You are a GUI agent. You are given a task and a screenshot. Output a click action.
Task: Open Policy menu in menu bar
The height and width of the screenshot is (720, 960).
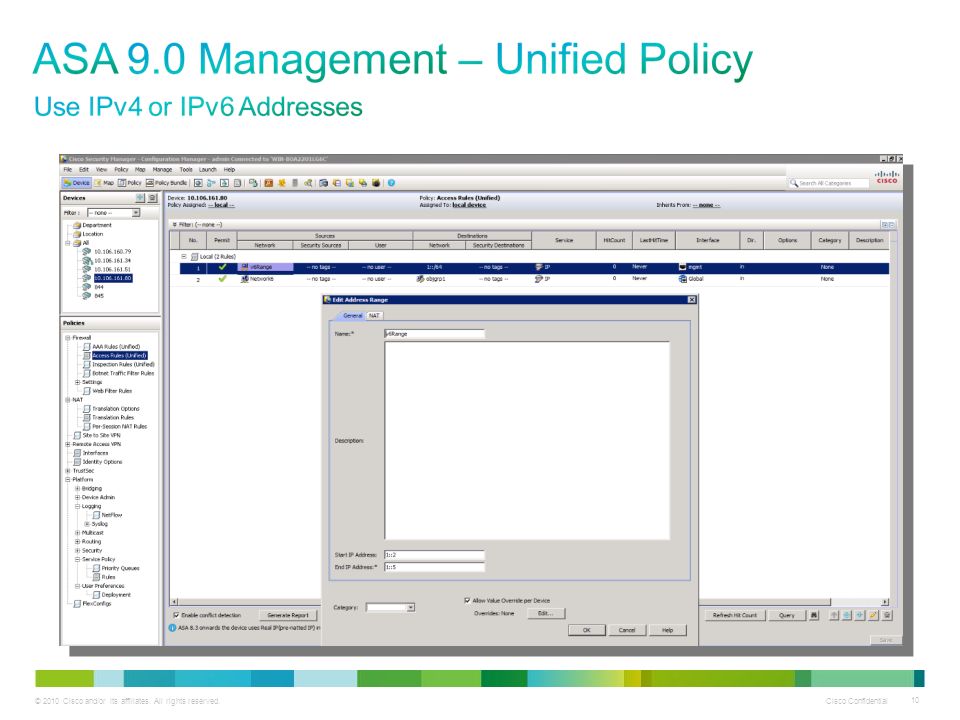click(121, 170)
